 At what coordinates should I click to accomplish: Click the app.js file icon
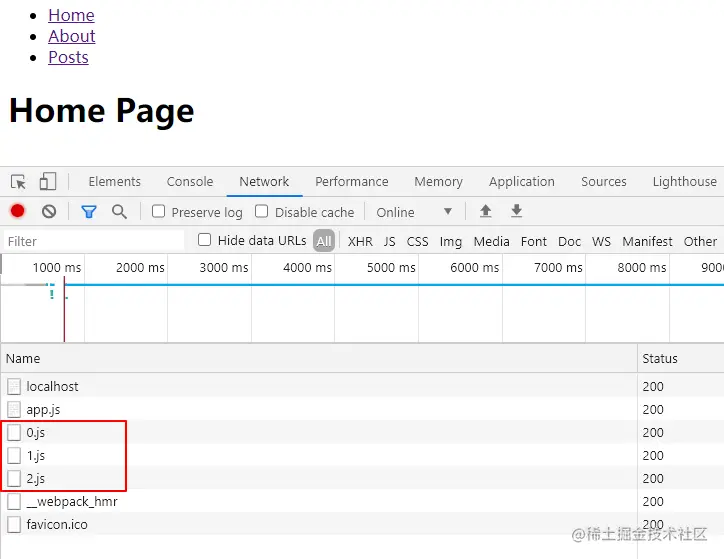click(14, 409)
